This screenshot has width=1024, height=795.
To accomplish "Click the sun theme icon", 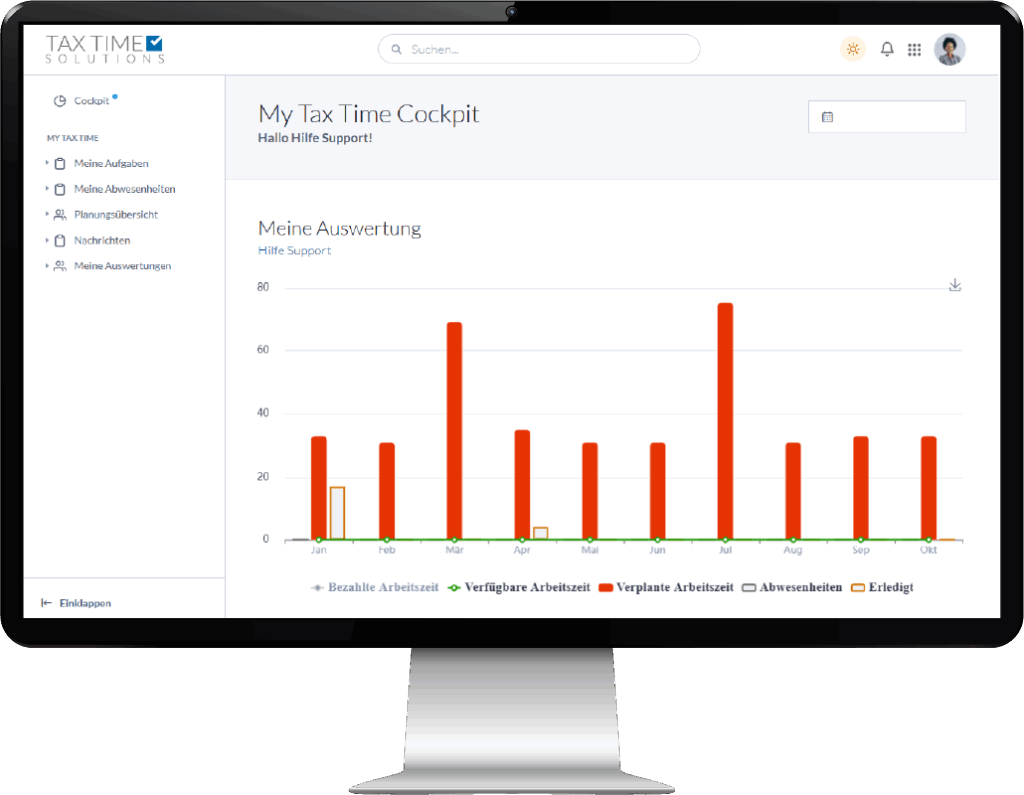I will click(852, 49).
